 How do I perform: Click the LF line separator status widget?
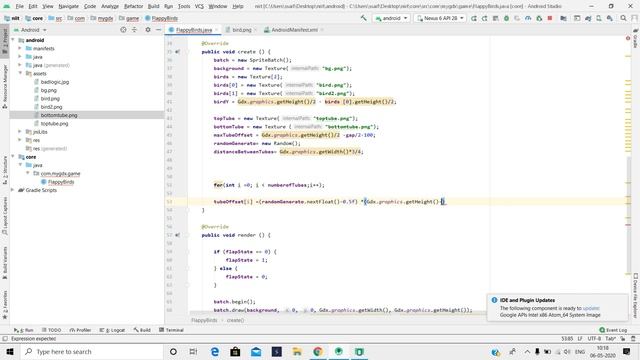pos(580,339)
